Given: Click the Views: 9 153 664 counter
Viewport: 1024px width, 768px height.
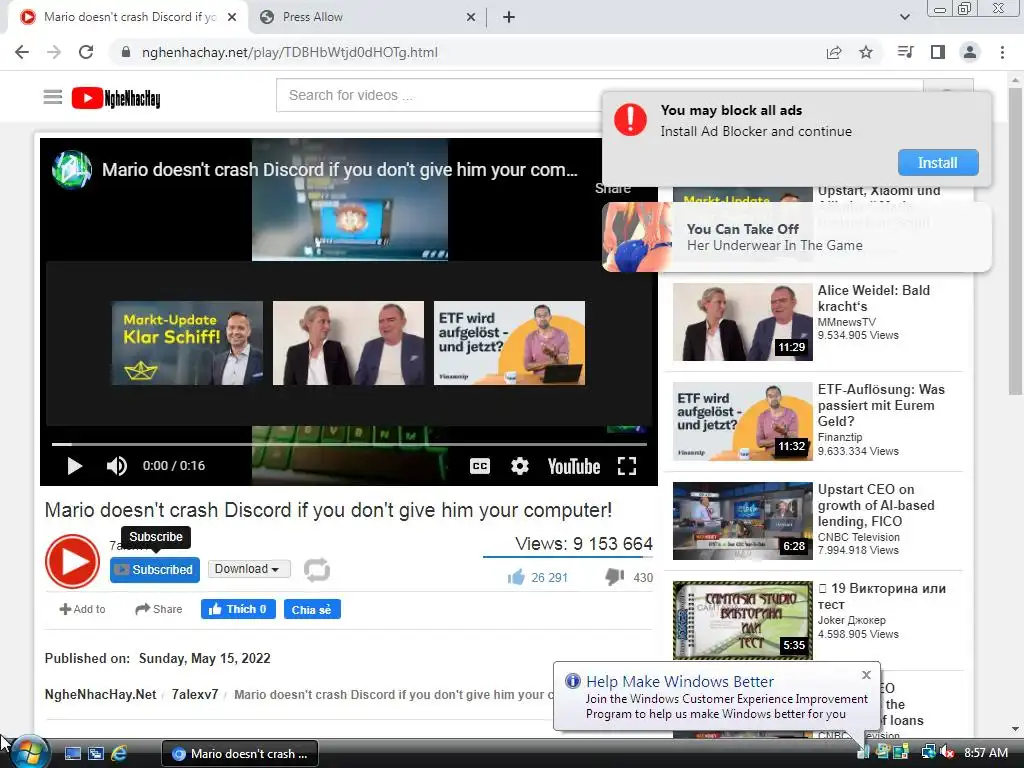Looking at the screenshot, I should click(x=584, y=543).
